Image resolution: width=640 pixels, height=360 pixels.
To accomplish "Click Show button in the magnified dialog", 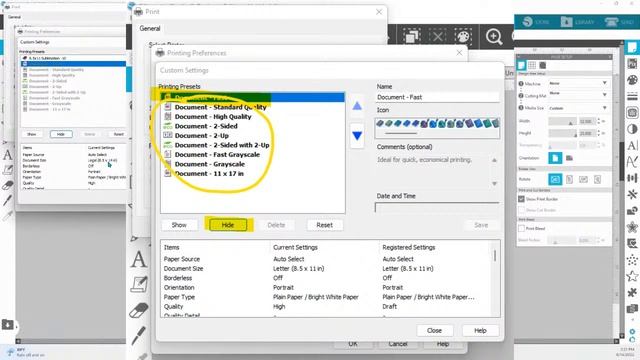I will (x=179, y=225).
